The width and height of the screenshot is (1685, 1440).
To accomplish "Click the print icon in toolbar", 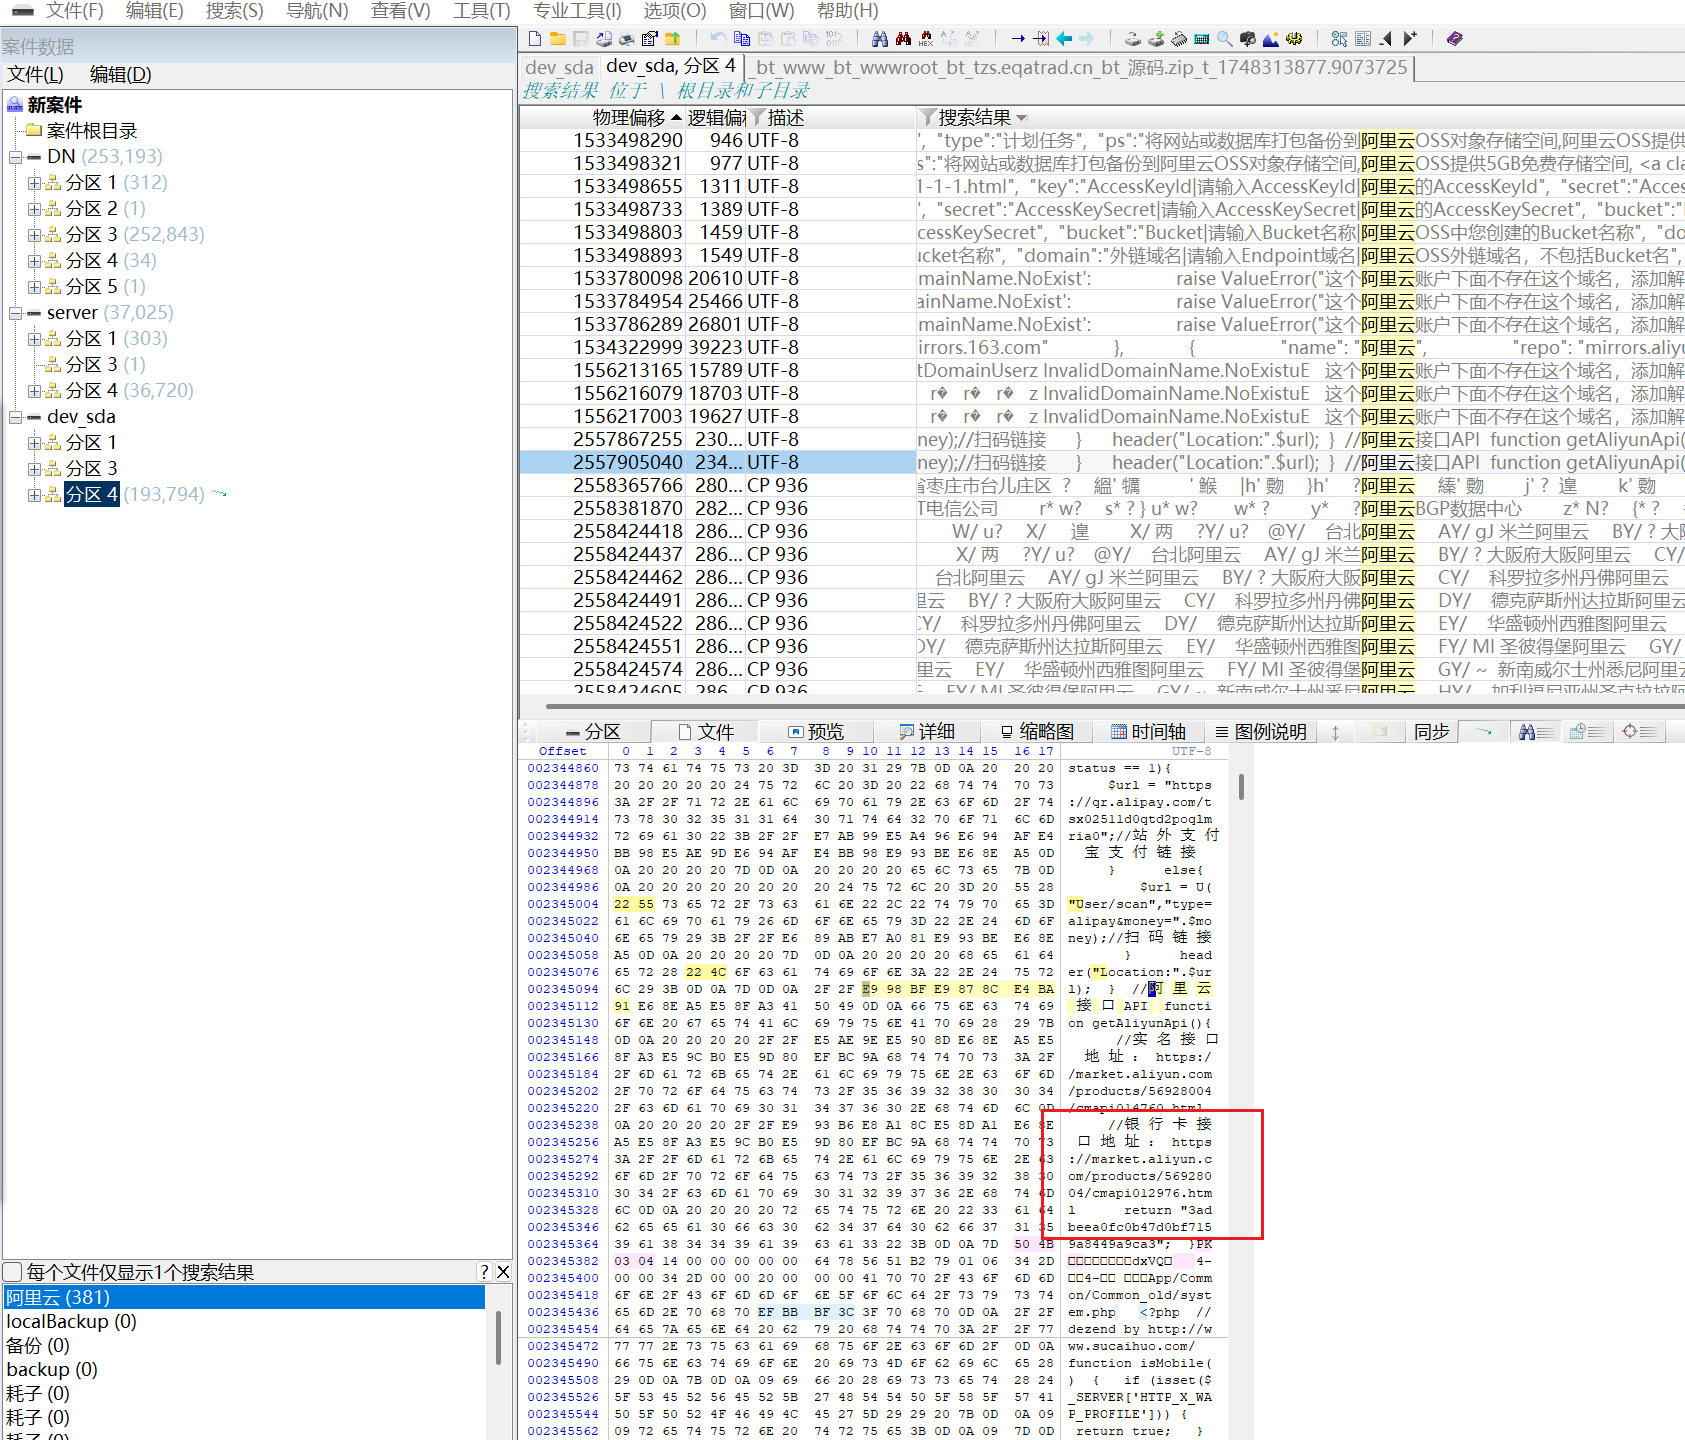I will point(627,39).
